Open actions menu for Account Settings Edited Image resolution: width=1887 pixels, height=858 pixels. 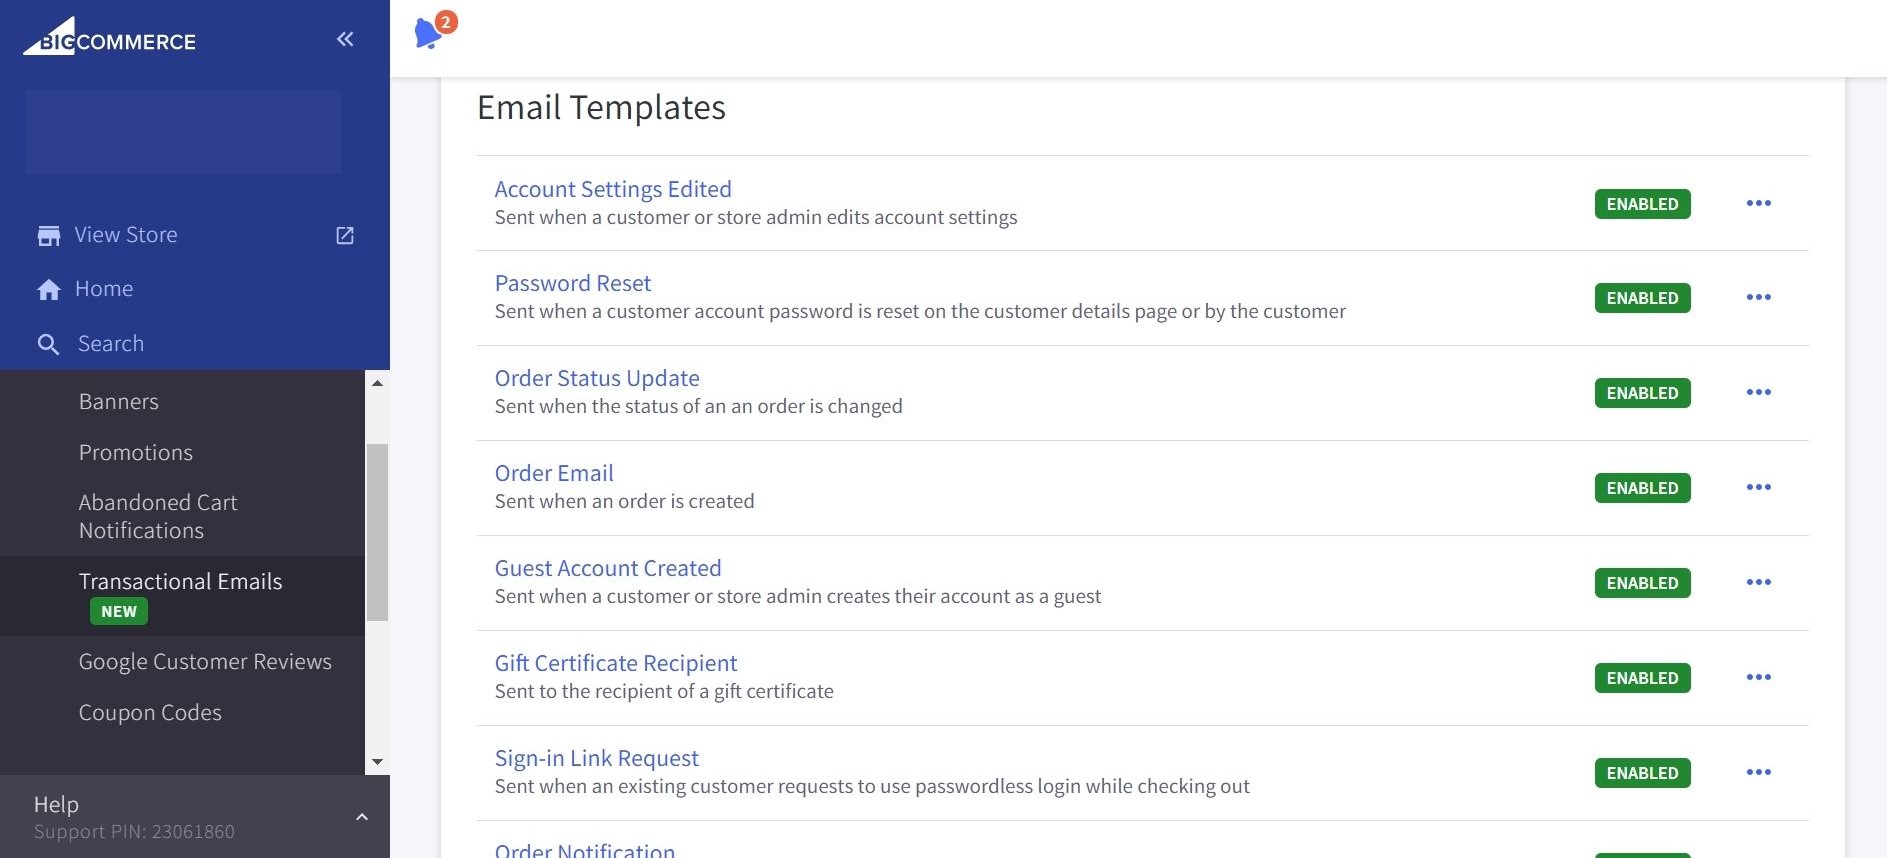[1758, 203]
